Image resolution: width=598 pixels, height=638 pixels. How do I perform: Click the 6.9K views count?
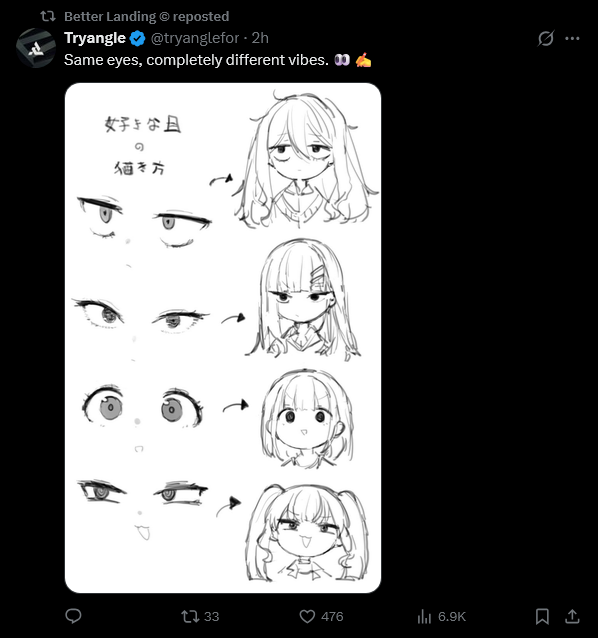click(452, 616)
